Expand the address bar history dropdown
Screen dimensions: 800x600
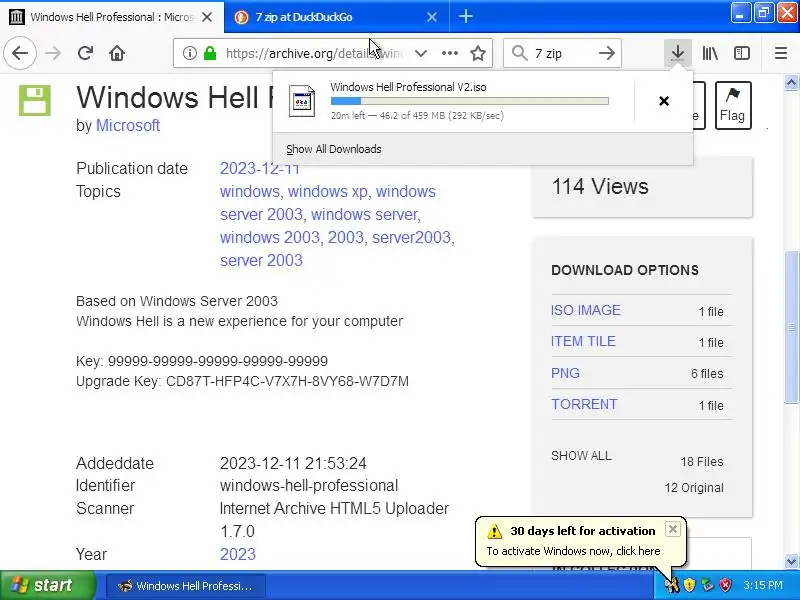coord(420,53)
